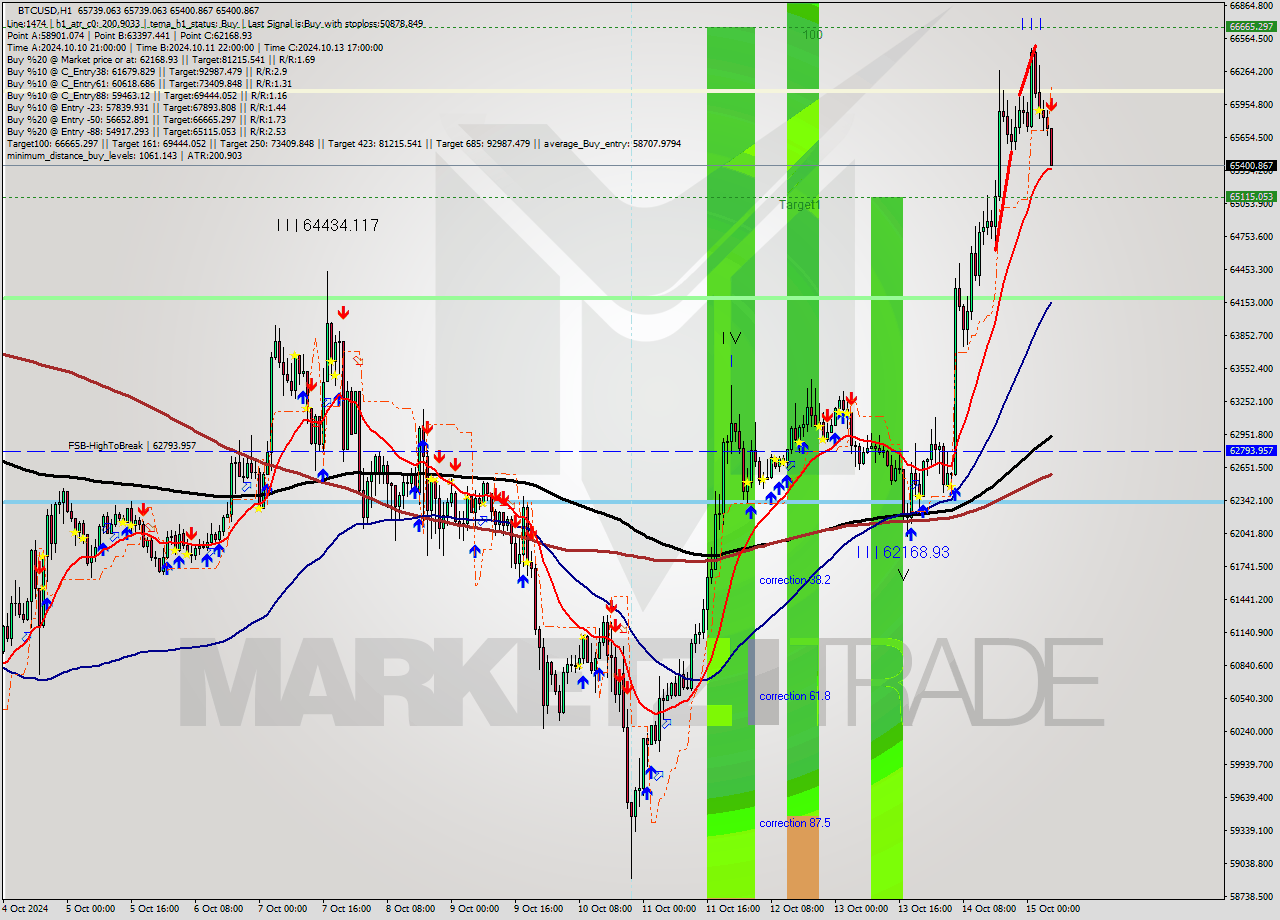Click the '12 Oct 08:00' time label
Image resolution: width=1280 pixels, height=920 pixels.
[x=796, y=909]
